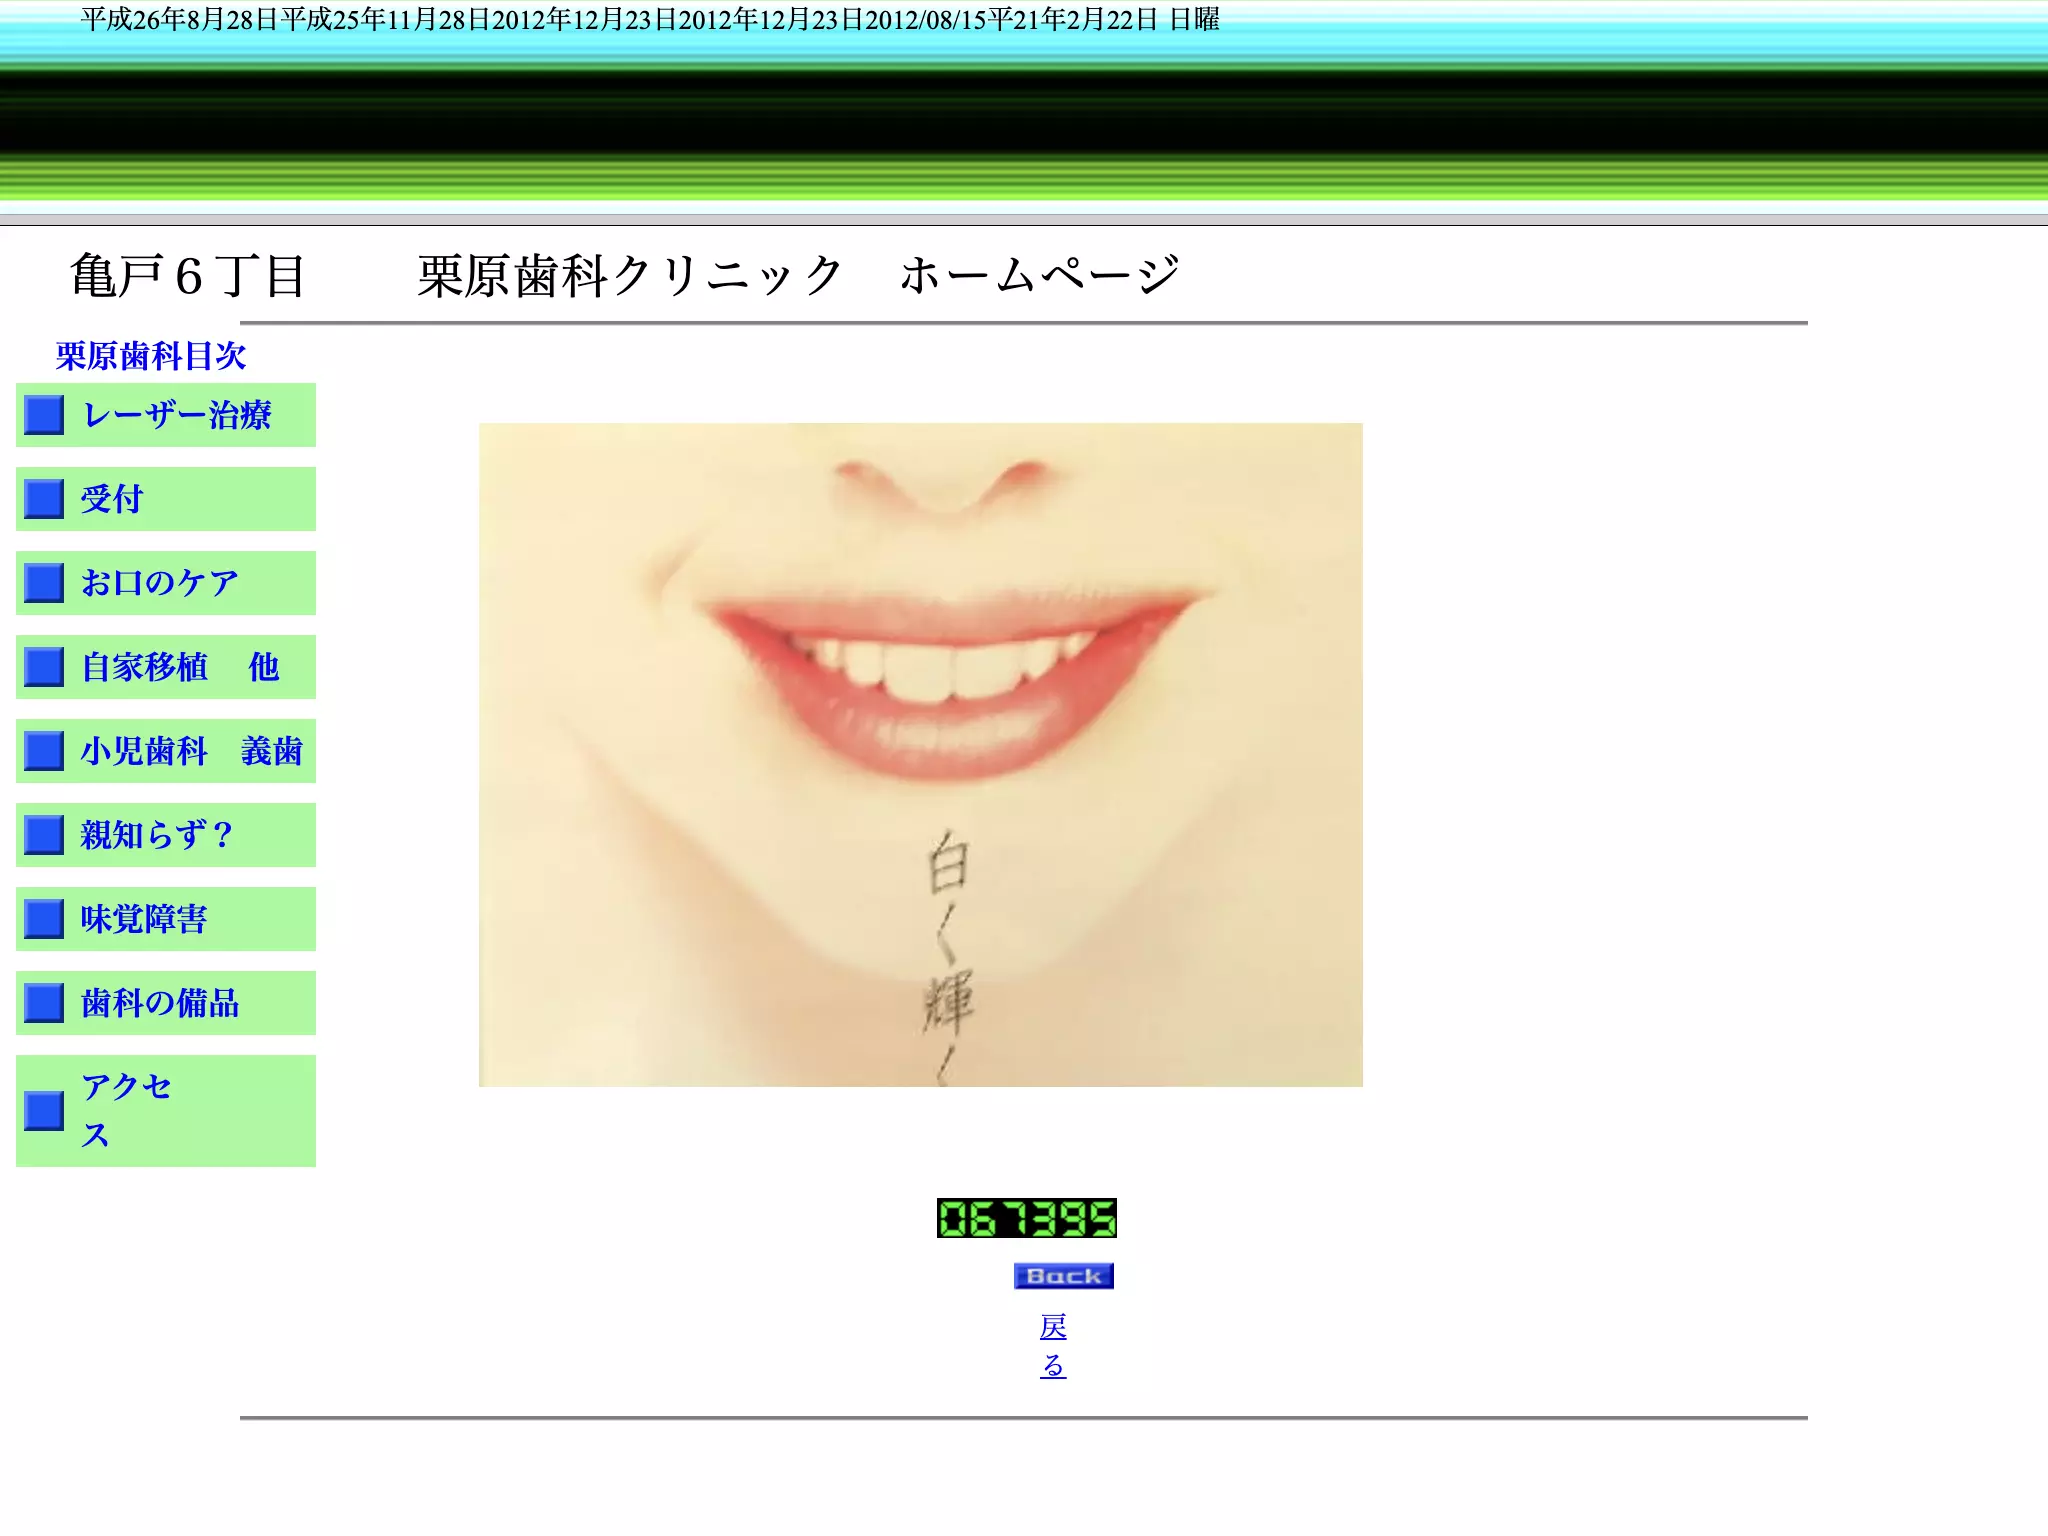Open 自家移植 他 menu item
This screenshot has width=2048, height=1536.
pos(180,667)
